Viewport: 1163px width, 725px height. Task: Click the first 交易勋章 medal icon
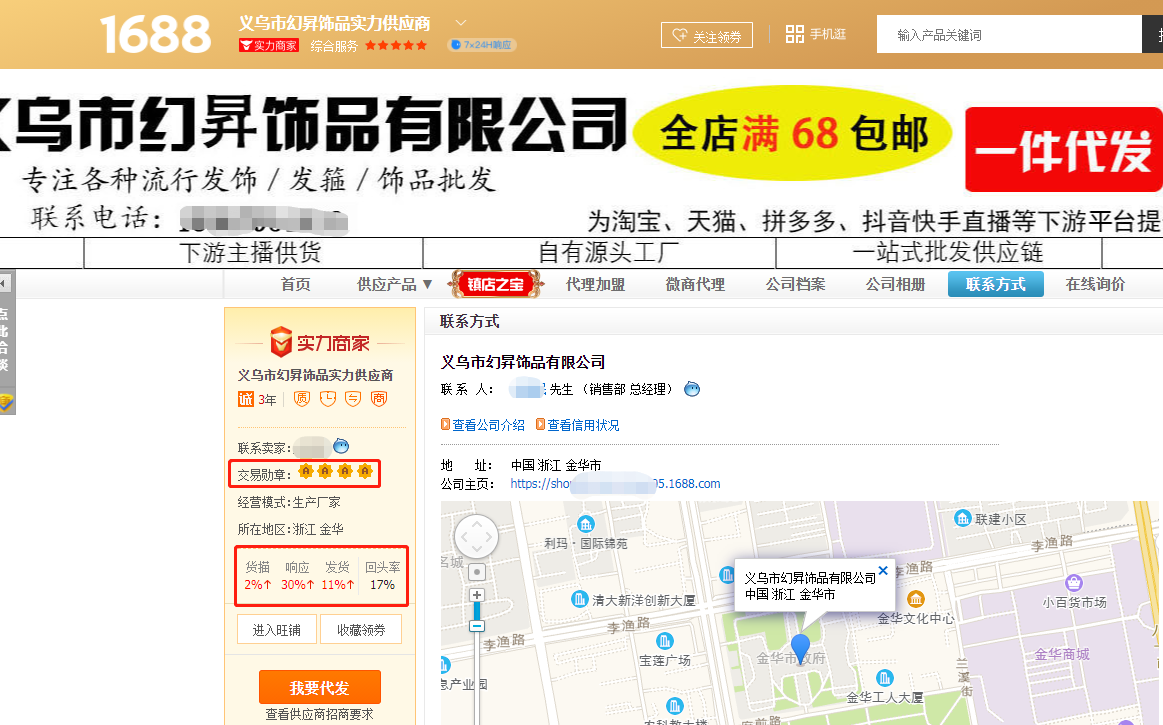tap(306, 471)
